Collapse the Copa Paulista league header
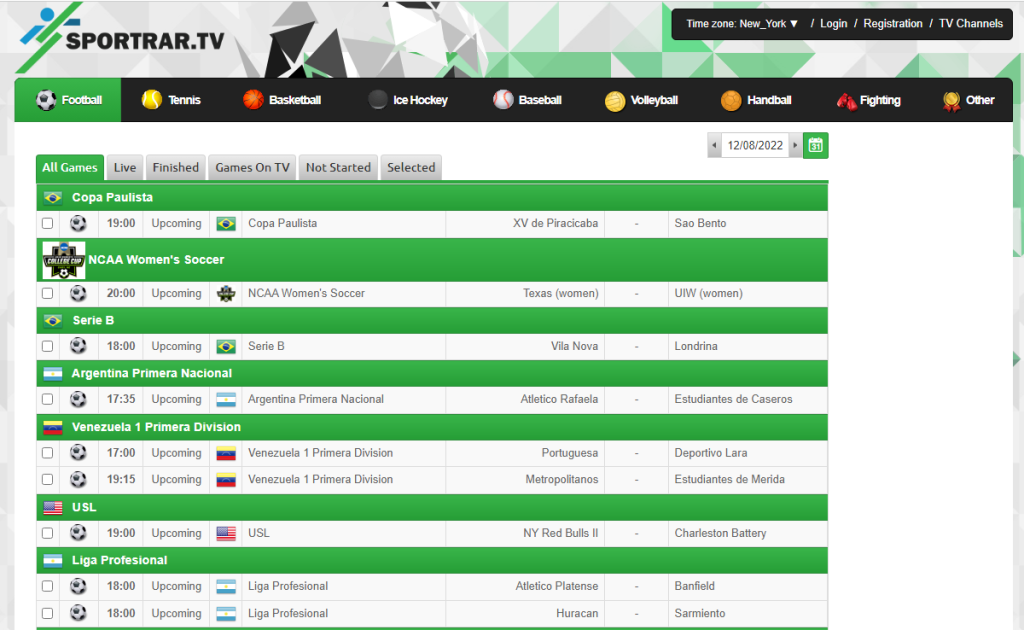Viewport: 1024px width, 630px height. [432, 197]
